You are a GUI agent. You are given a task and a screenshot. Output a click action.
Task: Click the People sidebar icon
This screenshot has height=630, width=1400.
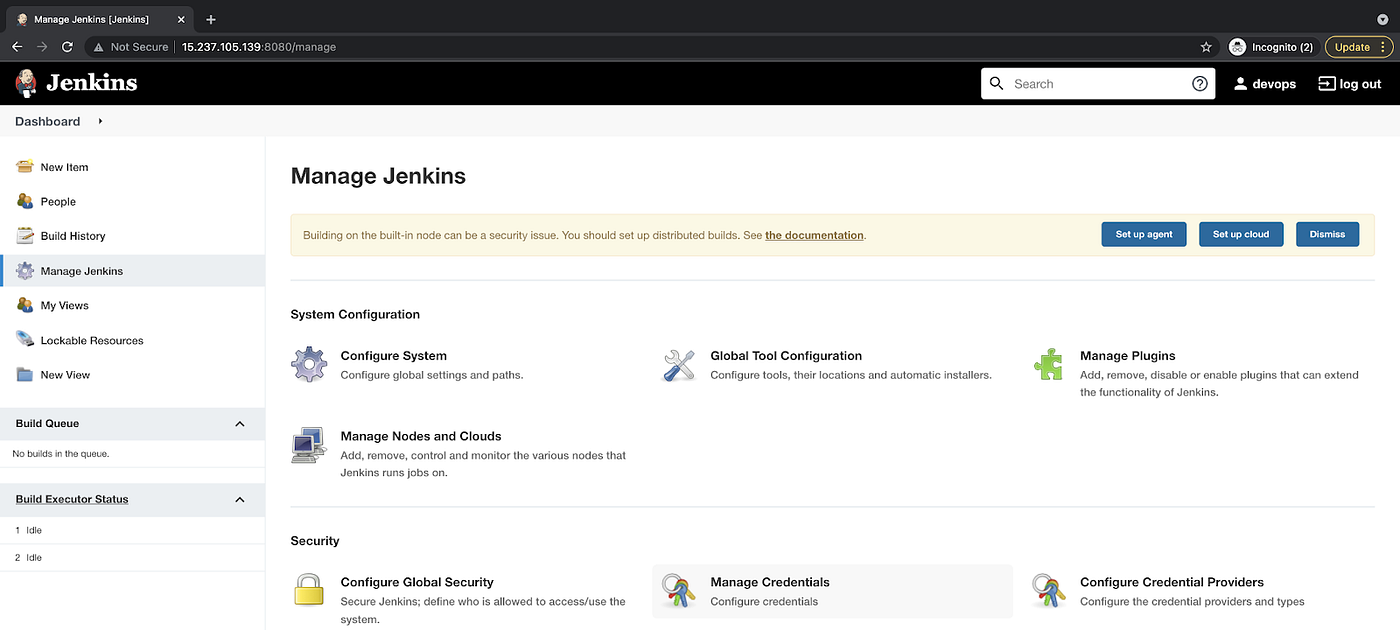pyautogui.click(x=25, y=201)
